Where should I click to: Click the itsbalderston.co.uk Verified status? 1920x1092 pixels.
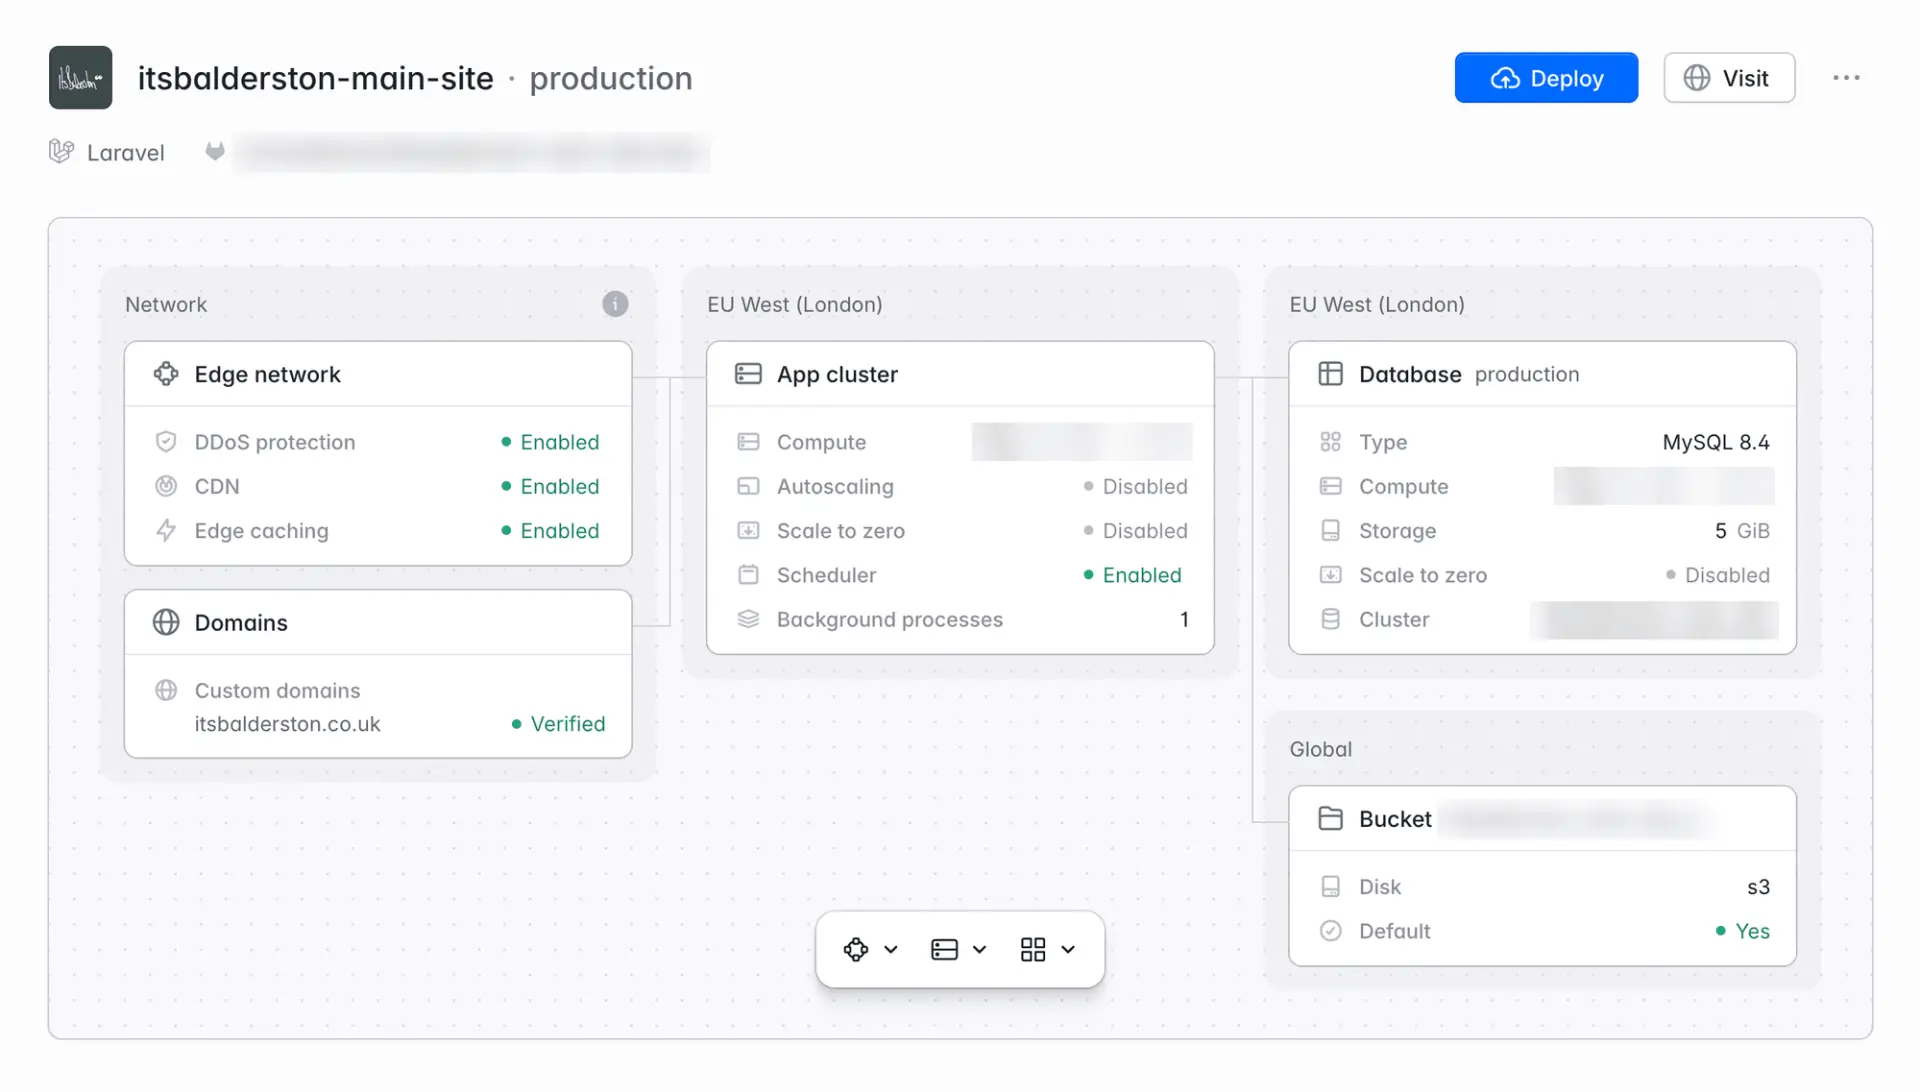[x=558, y=724]
